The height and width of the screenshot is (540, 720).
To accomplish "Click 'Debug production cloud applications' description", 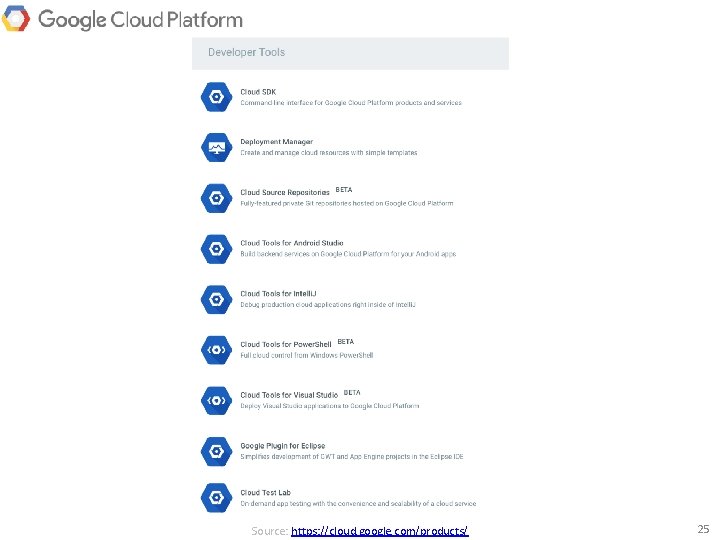I will [x=328, y=304].
